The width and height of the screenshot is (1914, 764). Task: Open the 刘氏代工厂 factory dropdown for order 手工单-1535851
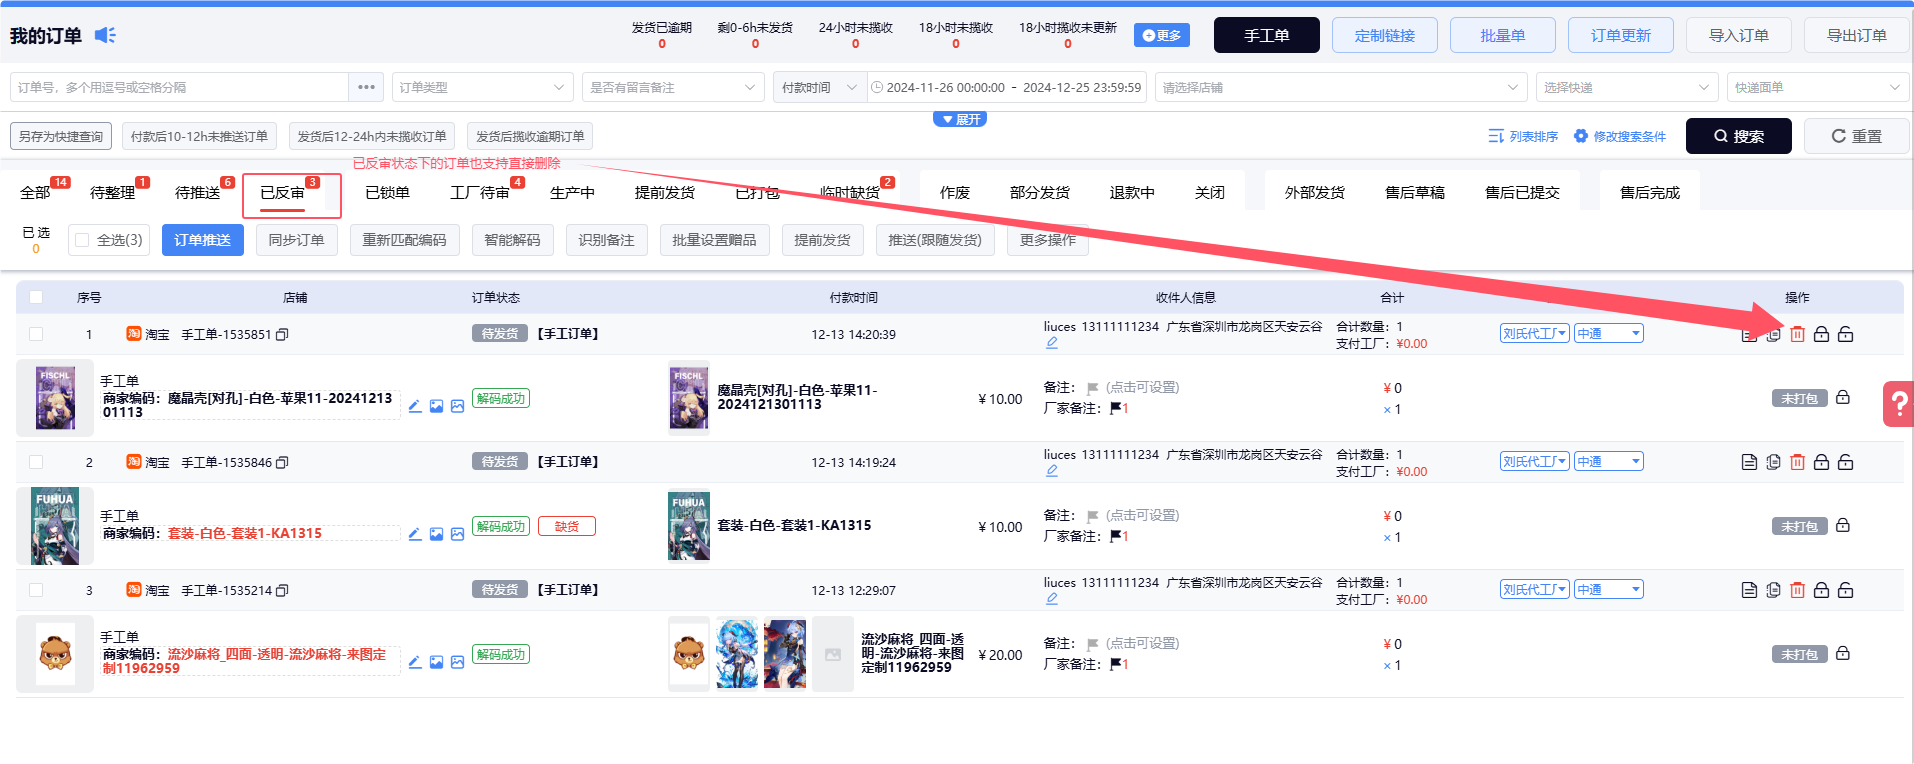pos(1534,334)
